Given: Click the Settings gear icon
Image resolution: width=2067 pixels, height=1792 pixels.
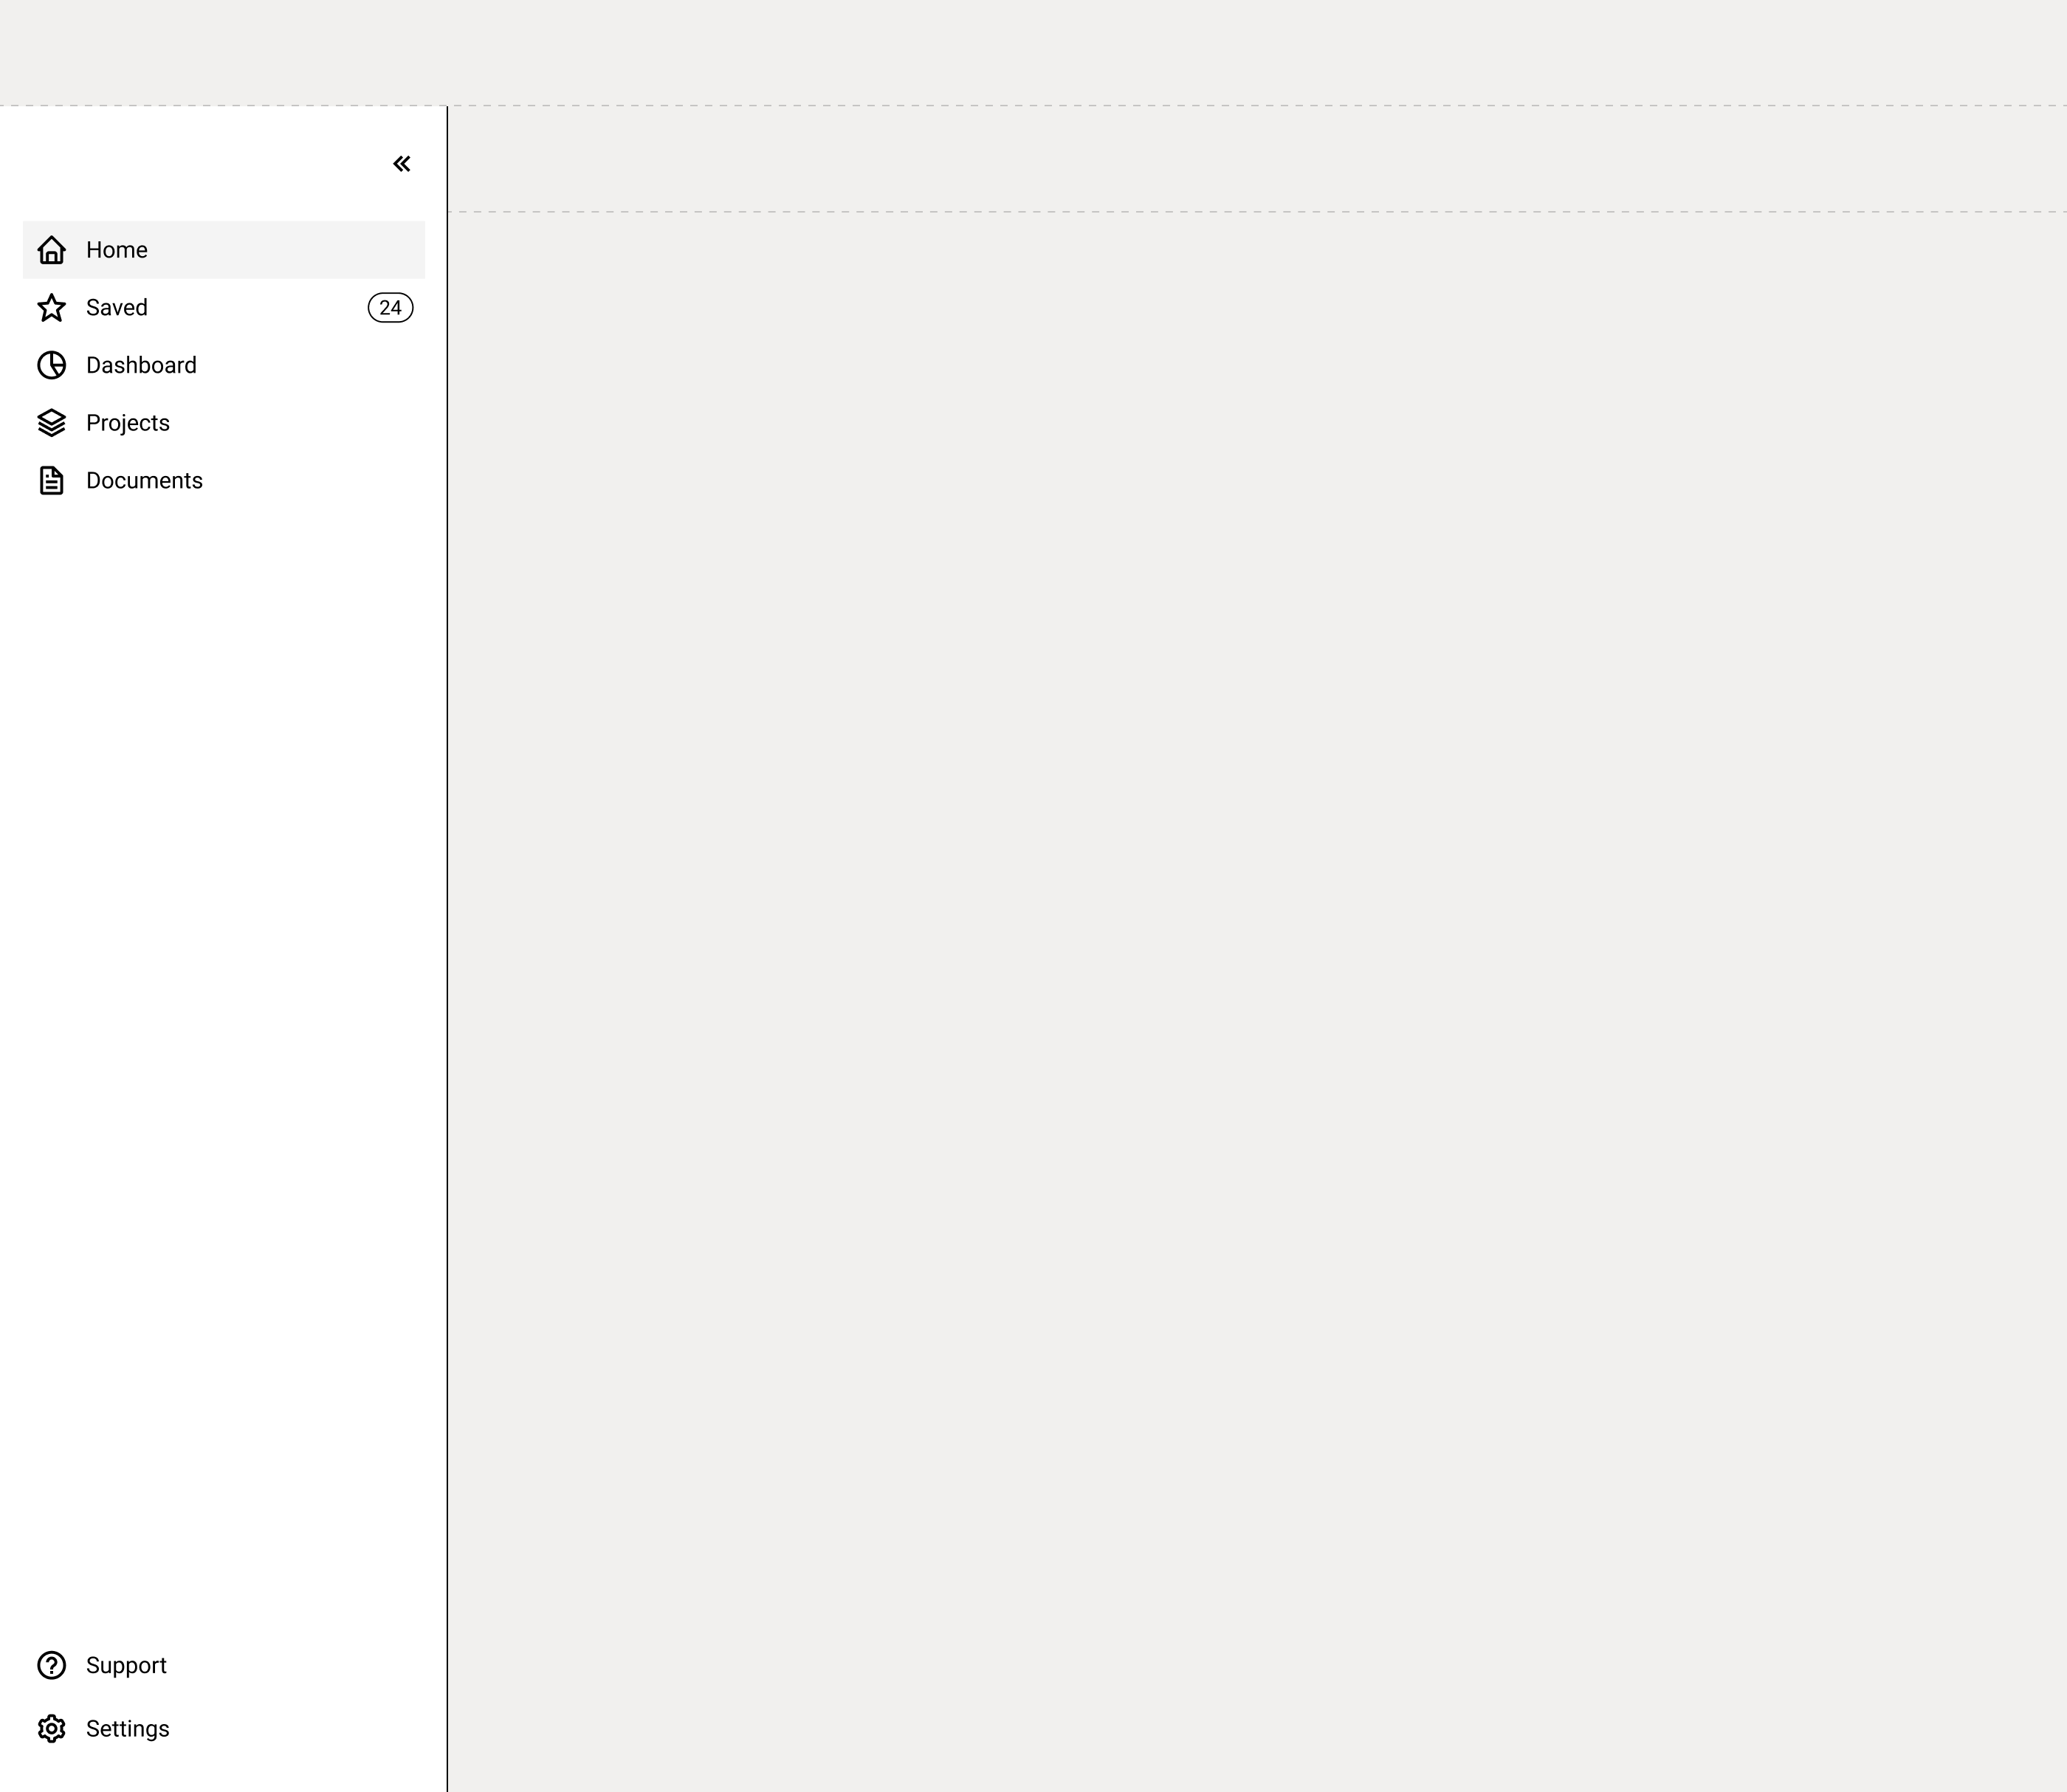Looking at the screenshot, I should coord(52,1729).
